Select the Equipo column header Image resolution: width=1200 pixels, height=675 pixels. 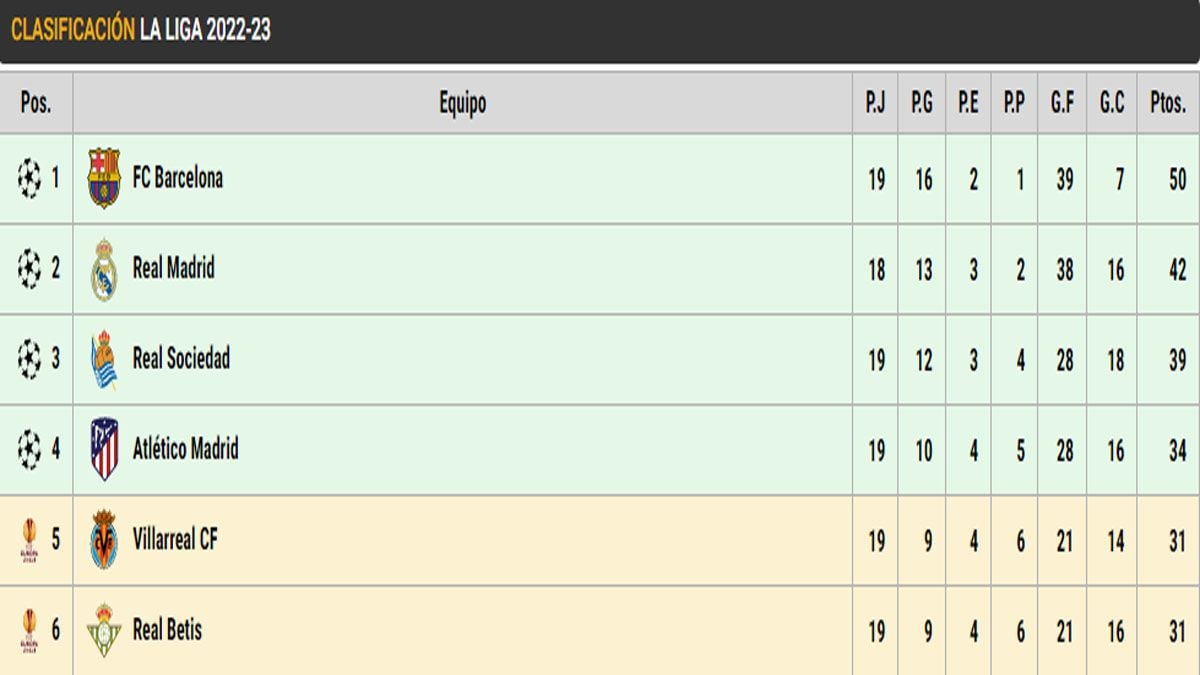pos(462,102)
